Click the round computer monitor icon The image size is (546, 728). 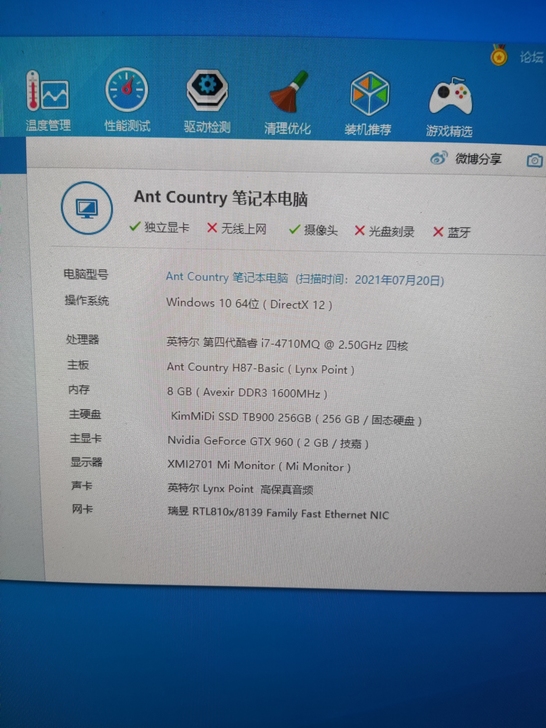[x=87, y=208]
